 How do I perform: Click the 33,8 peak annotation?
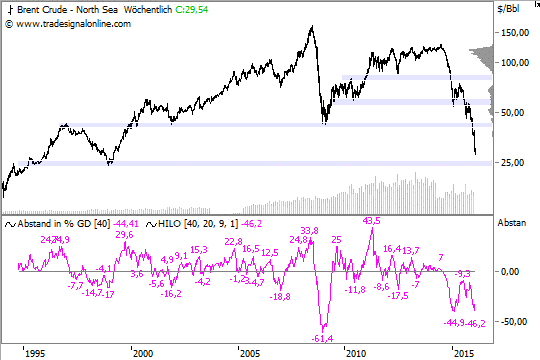(309, 231)
